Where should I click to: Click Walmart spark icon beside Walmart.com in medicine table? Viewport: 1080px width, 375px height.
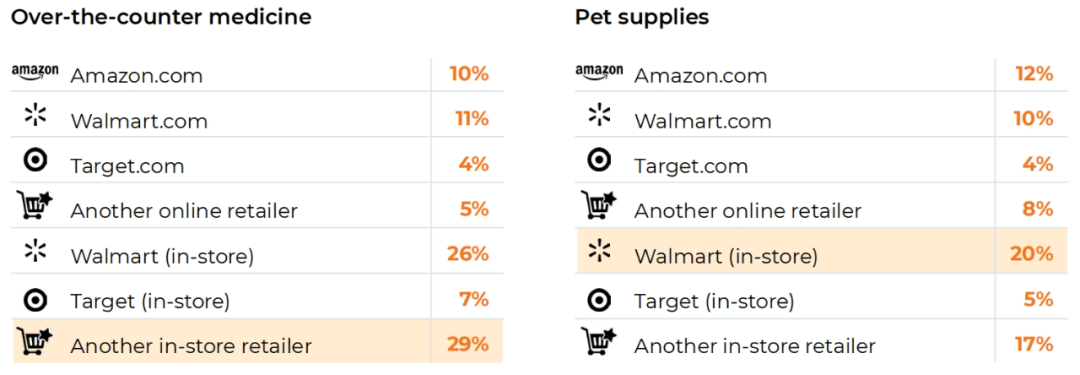tap(35, 116)
